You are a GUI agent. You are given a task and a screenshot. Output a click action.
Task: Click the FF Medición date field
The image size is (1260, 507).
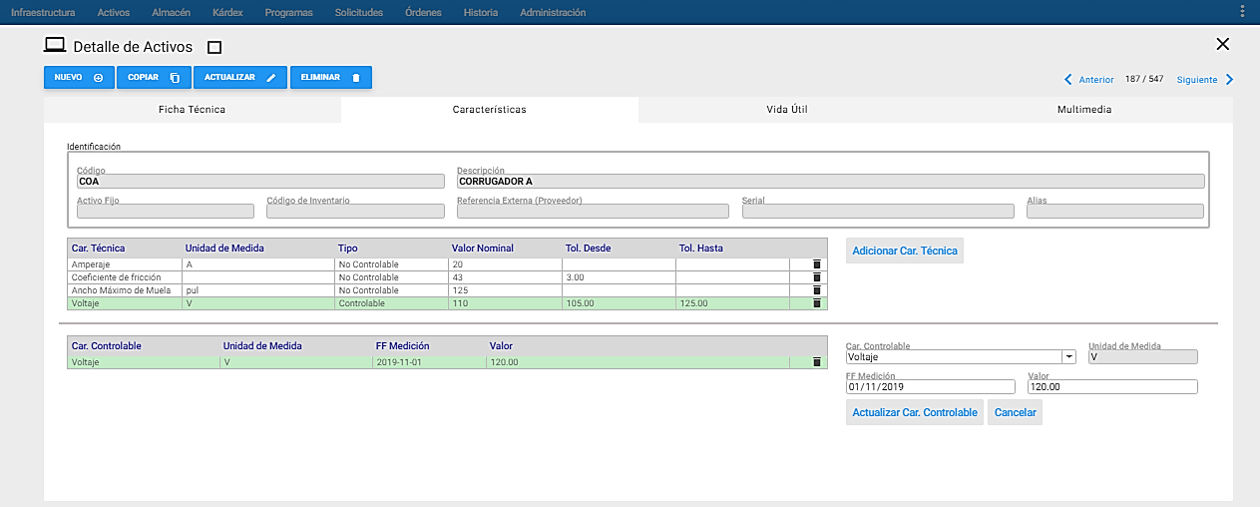(930, 387)
